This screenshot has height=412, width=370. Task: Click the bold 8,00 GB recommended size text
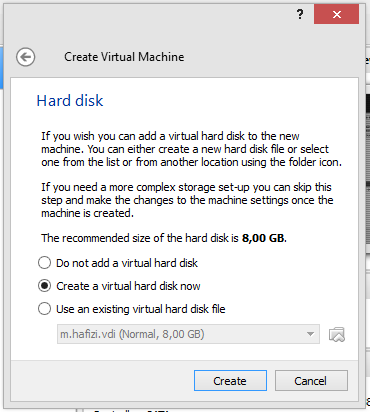[x=263, y=238]
